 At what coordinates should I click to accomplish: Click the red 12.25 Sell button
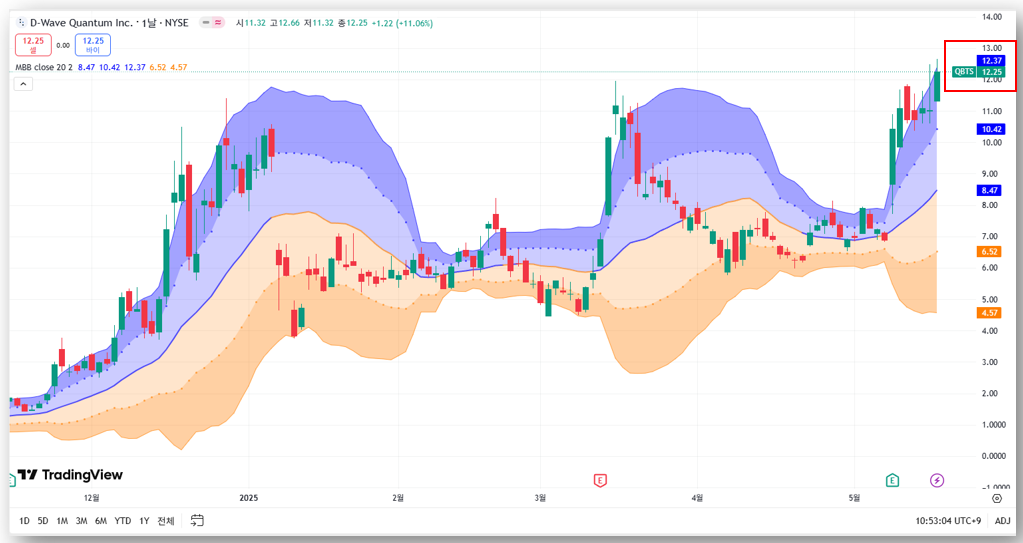coord(33,44)
